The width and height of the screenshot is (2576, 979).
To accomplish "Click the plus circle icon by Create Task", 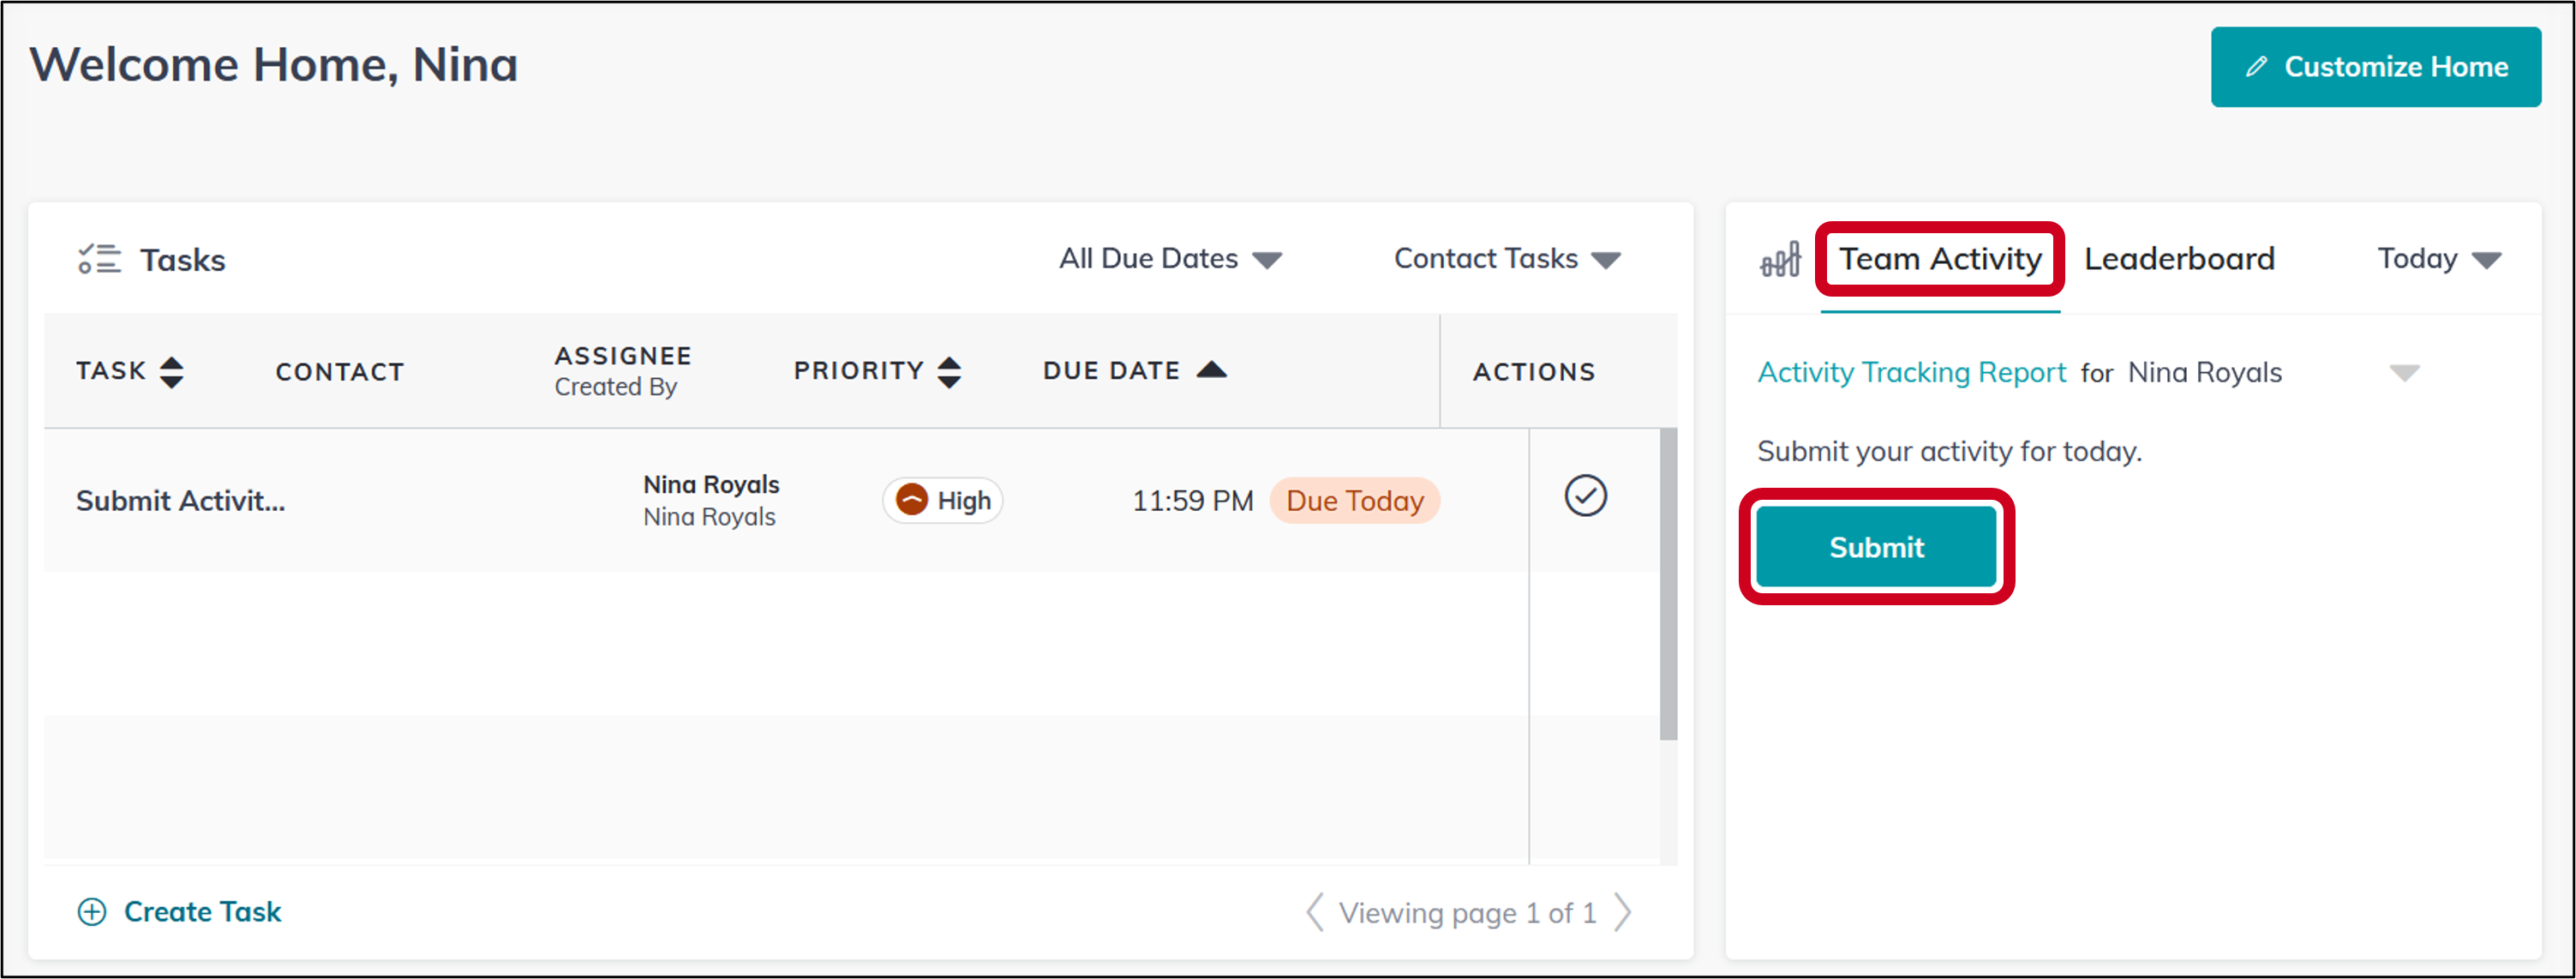I will [92, 912].
